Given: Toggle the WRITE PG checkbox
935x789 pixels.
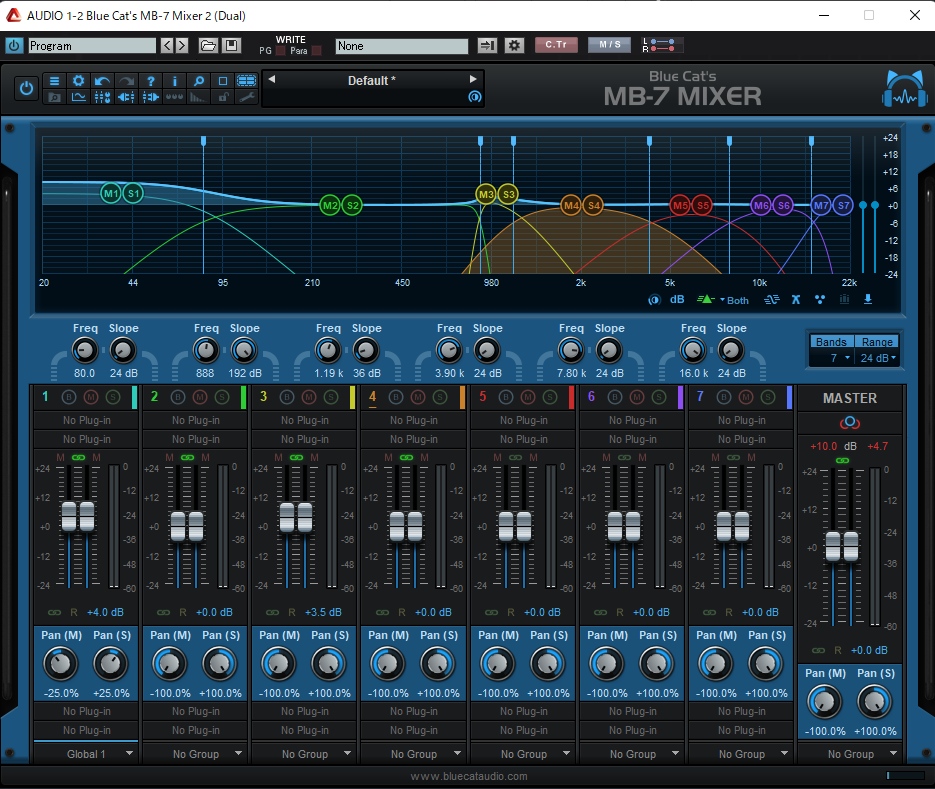Looking at the screenshot, I should click(x=280, y=51).
